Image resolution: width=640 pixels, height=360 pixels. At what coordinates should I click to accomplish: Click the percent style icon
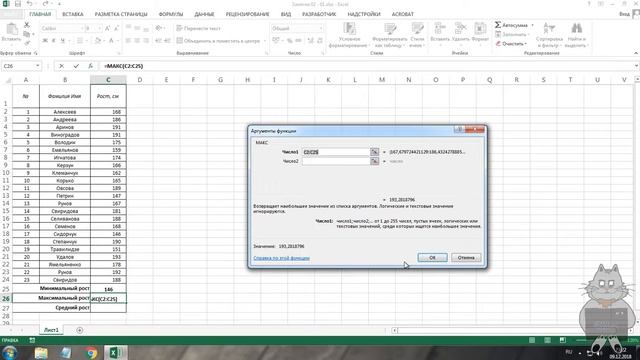point(289,41)
